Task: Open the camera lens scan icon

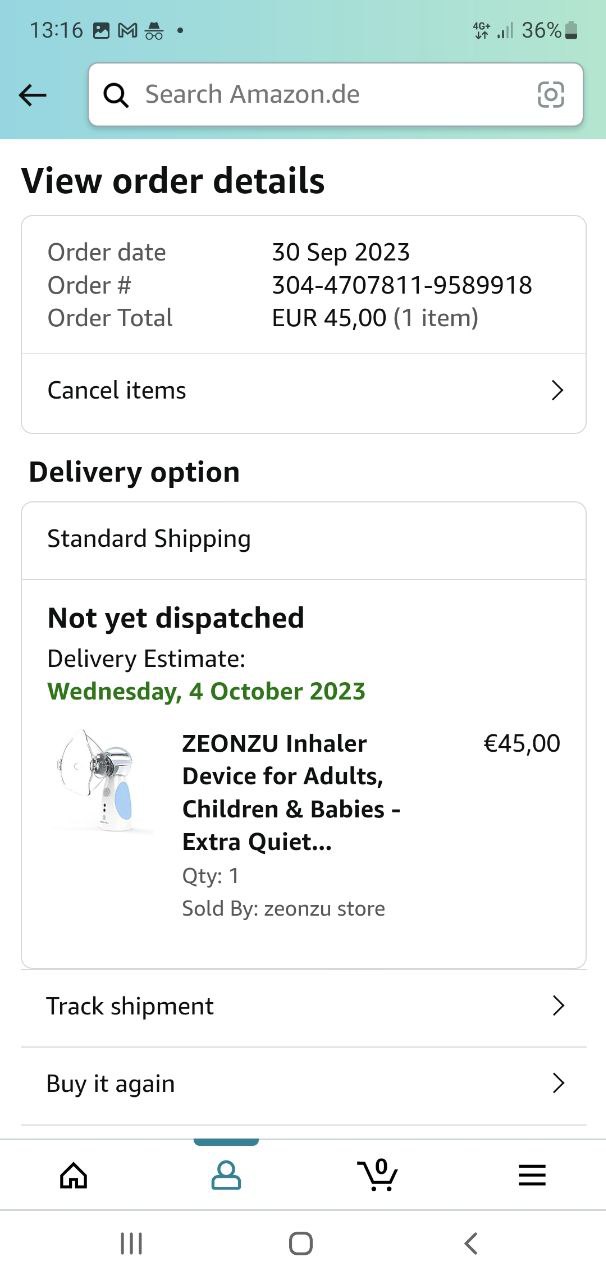Action: point(551,95)
